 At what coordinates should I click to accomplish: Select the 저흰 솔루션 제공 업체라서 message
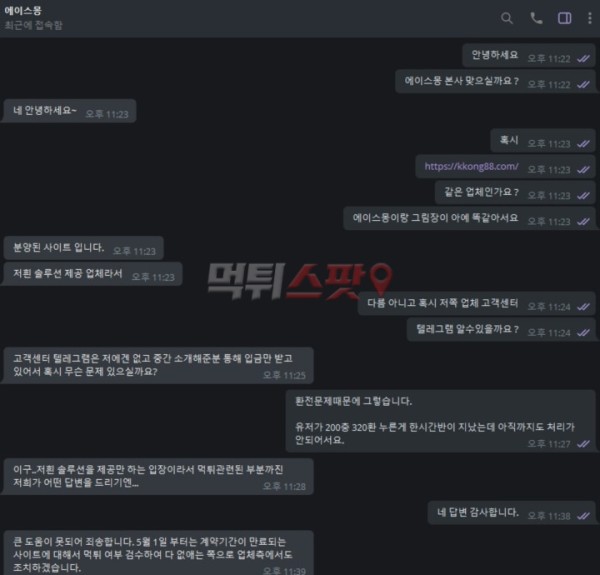coord(93,274)
